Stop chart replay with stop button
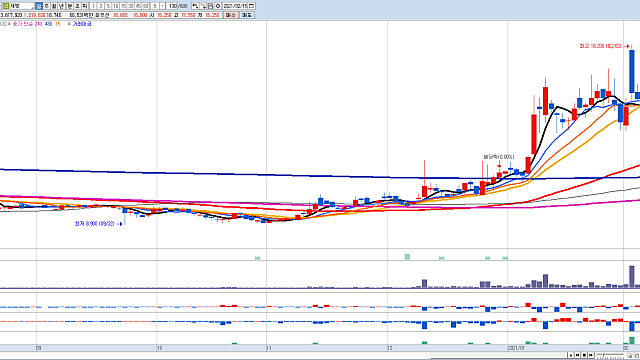 pos(584,355)
